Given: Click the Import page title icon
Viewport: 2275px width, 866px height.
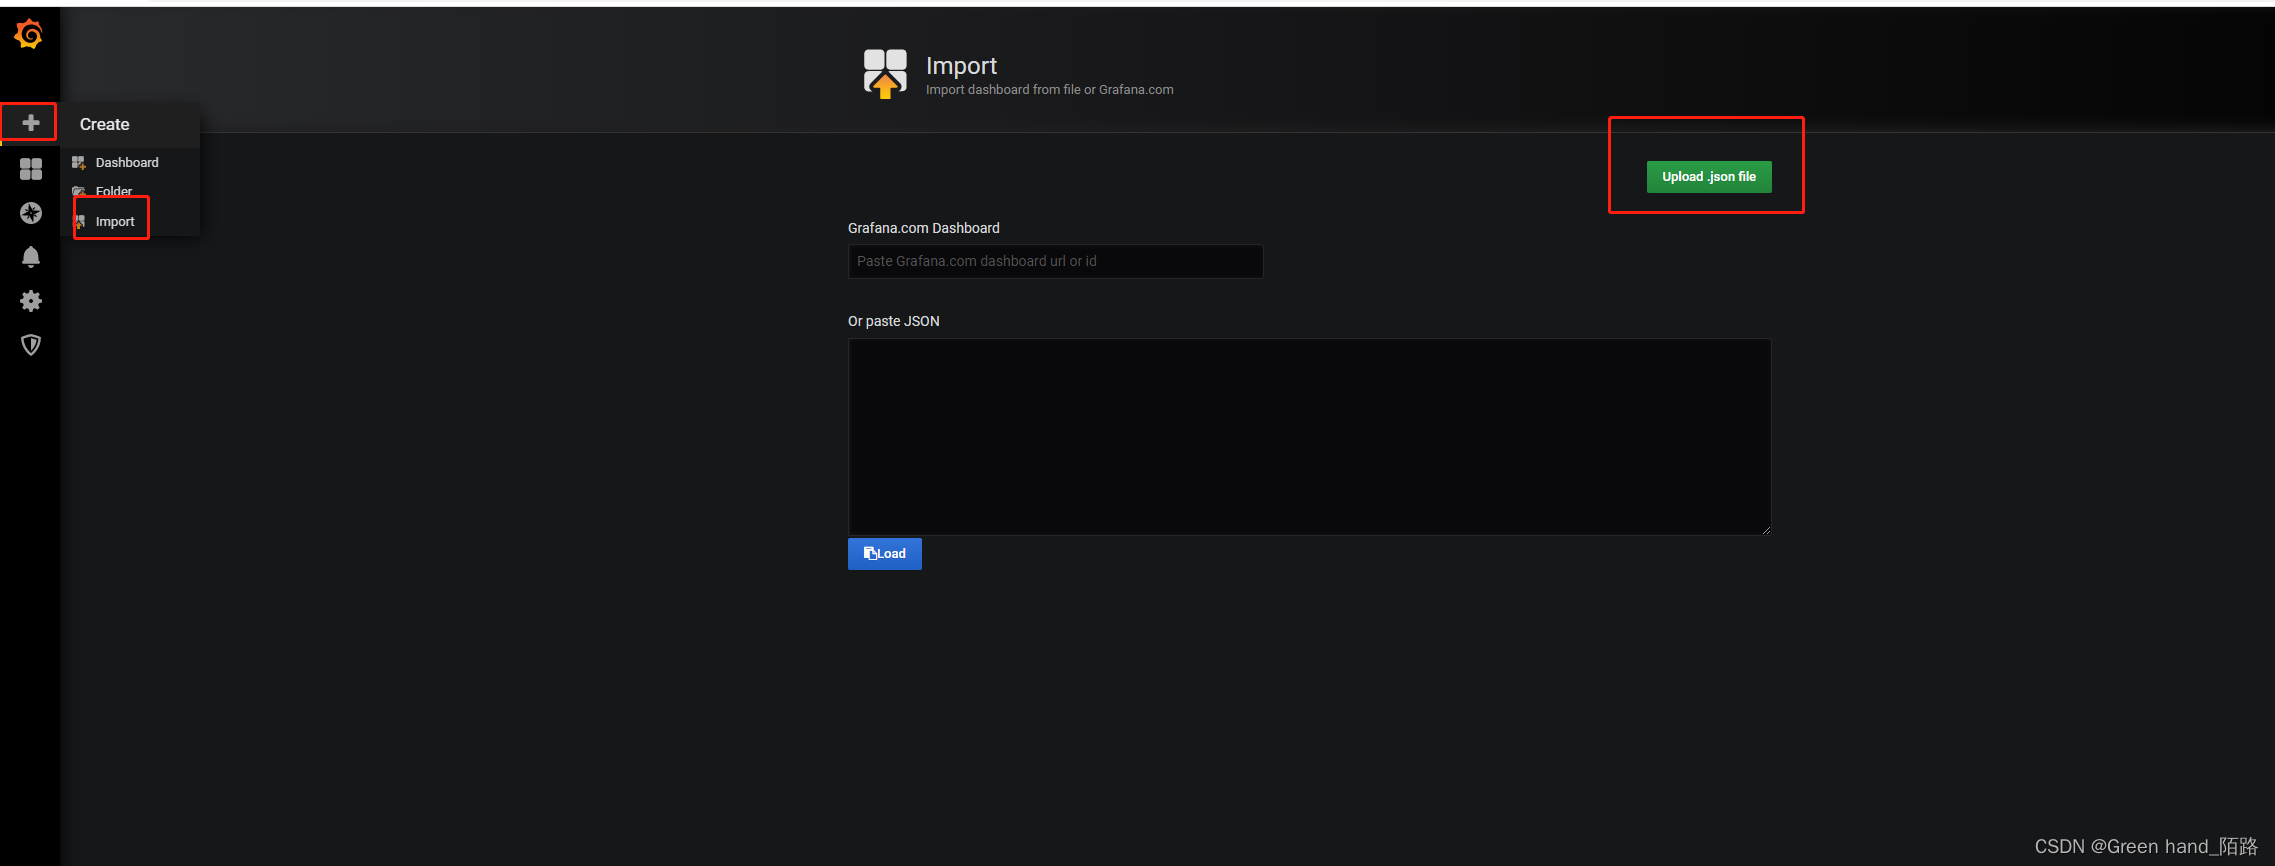Looking at the screenshot, I should pos(885,74).
